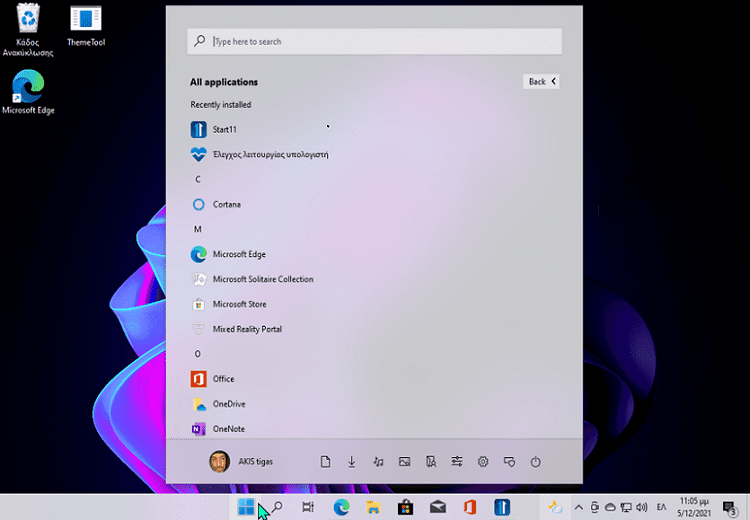Open Start11 from the taskbar
The width and height of the screenshot is (750, 520).
click(x=502, y=507)
